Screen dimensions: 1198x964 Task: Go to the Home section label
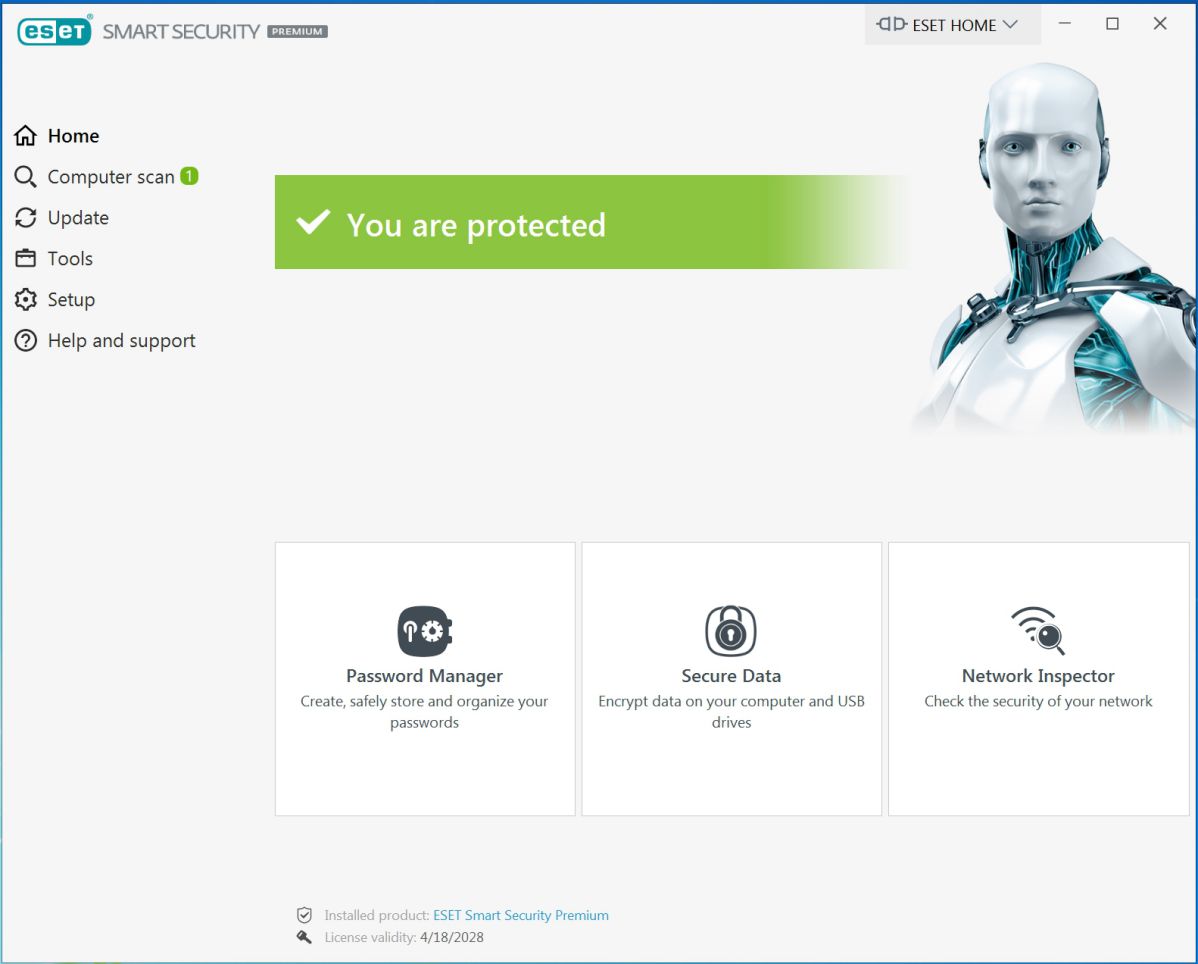[73, 136]
